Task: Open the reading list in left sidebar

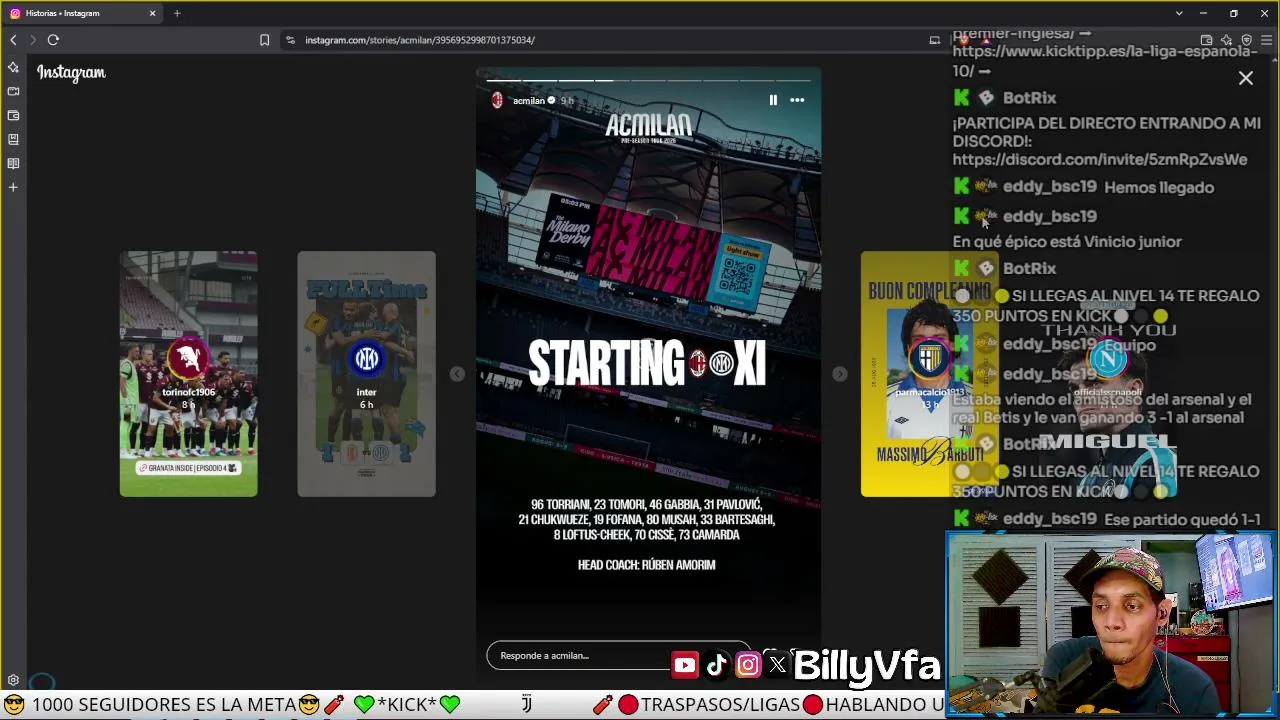Action: point(13,163)
